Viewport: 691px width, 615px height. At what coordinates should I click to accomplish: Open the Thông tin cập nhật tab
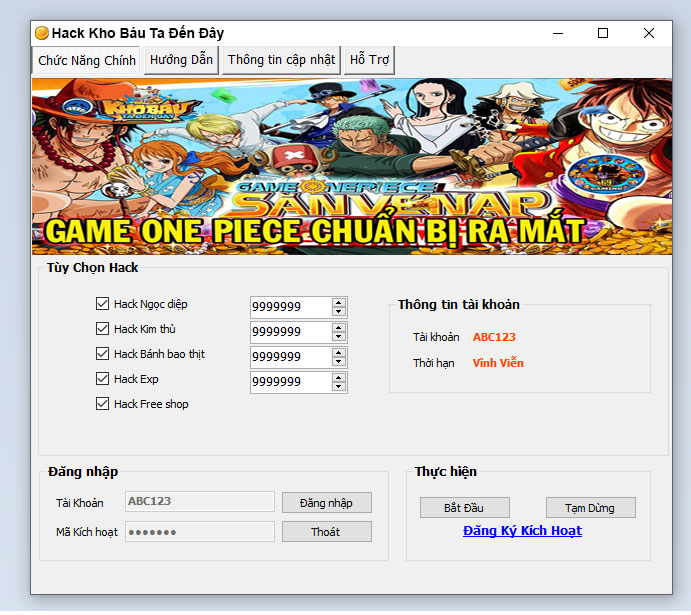pyautogui.click(x=281, y=60)
